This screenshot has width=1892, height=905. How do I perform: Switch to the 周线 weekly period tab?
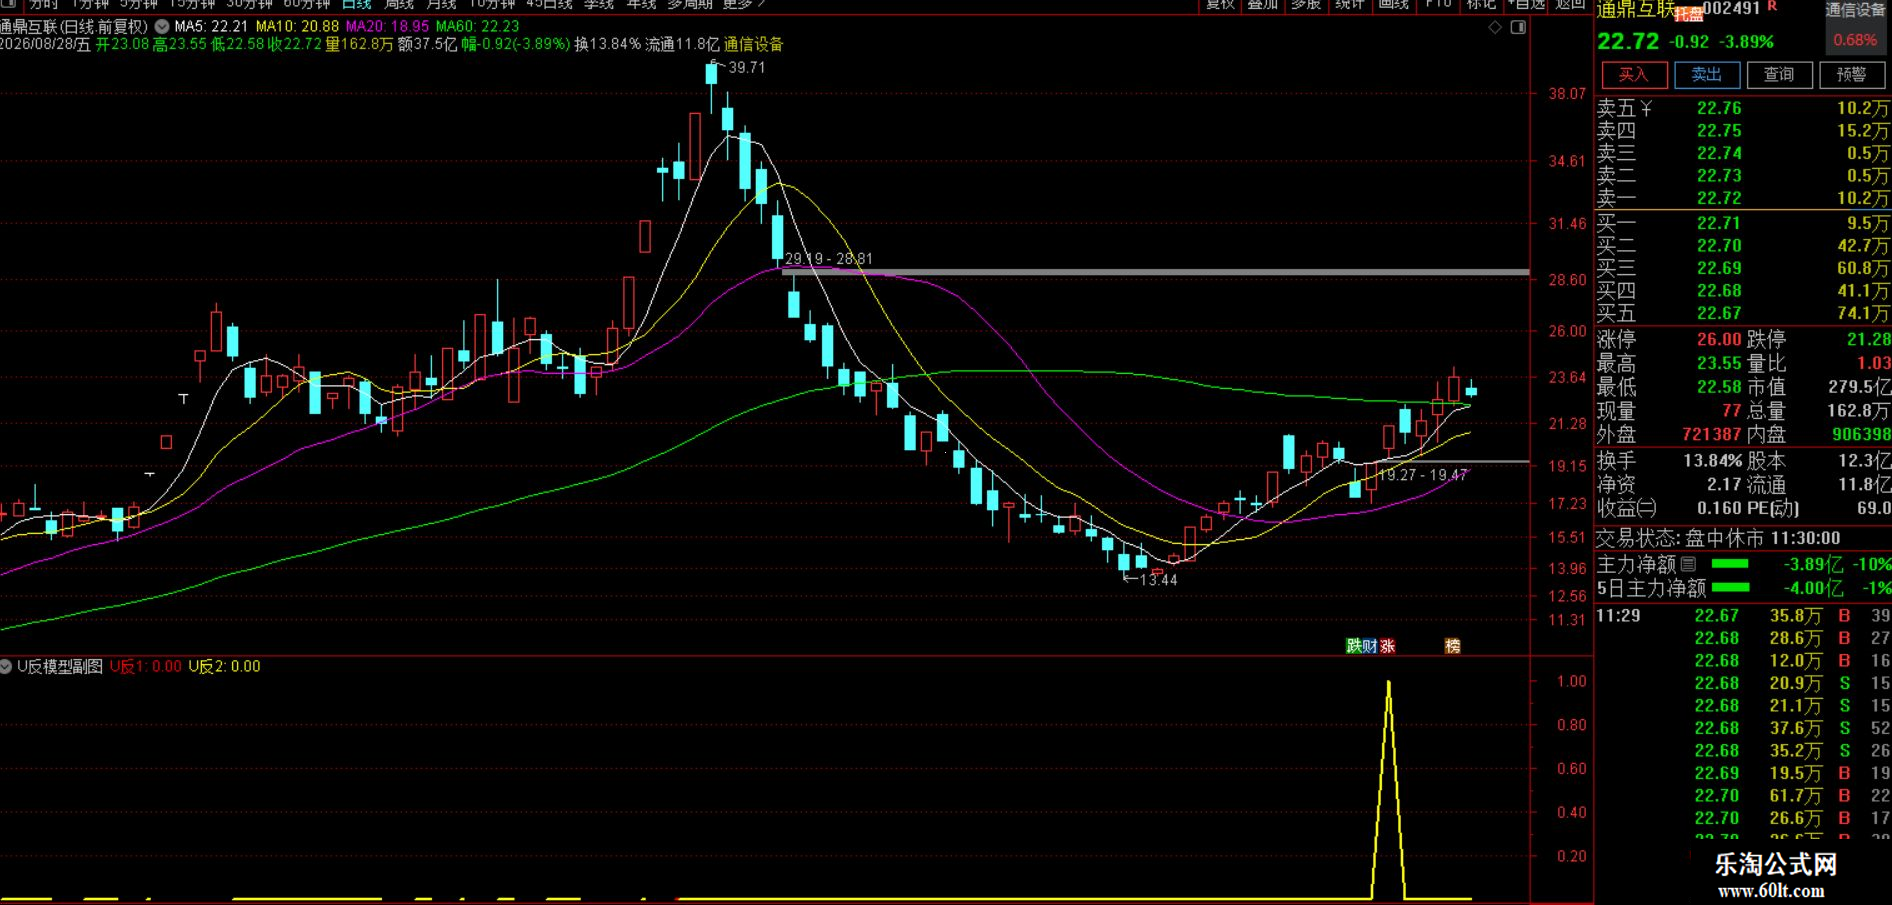pos(399,4)
